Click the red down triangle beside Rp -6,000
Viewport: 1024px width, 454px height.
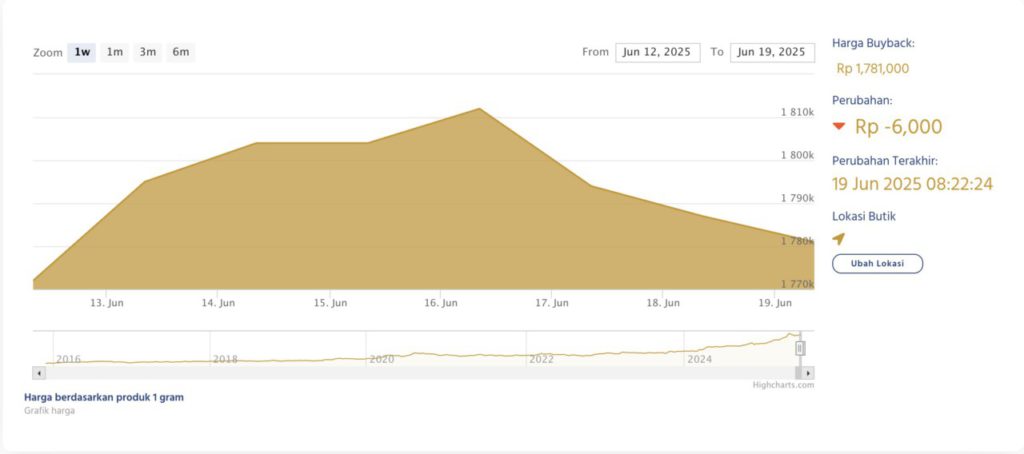click(x=840, y=127)
